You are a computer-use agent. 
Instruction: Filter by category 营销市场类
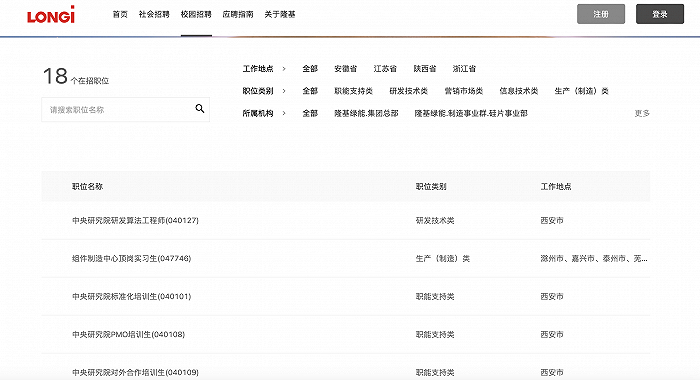(x=463, y=91)
